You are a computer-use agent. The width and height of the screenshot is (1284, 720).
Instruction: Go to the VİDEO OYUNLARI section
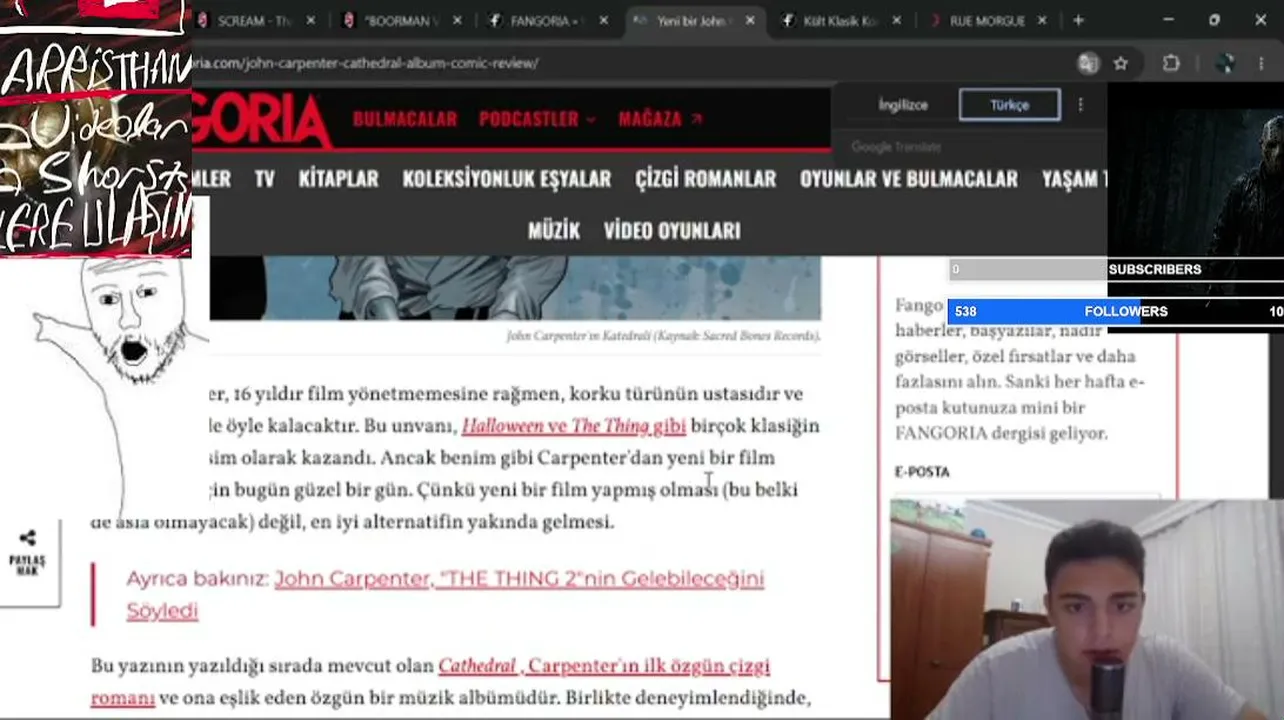click(672, 231)
